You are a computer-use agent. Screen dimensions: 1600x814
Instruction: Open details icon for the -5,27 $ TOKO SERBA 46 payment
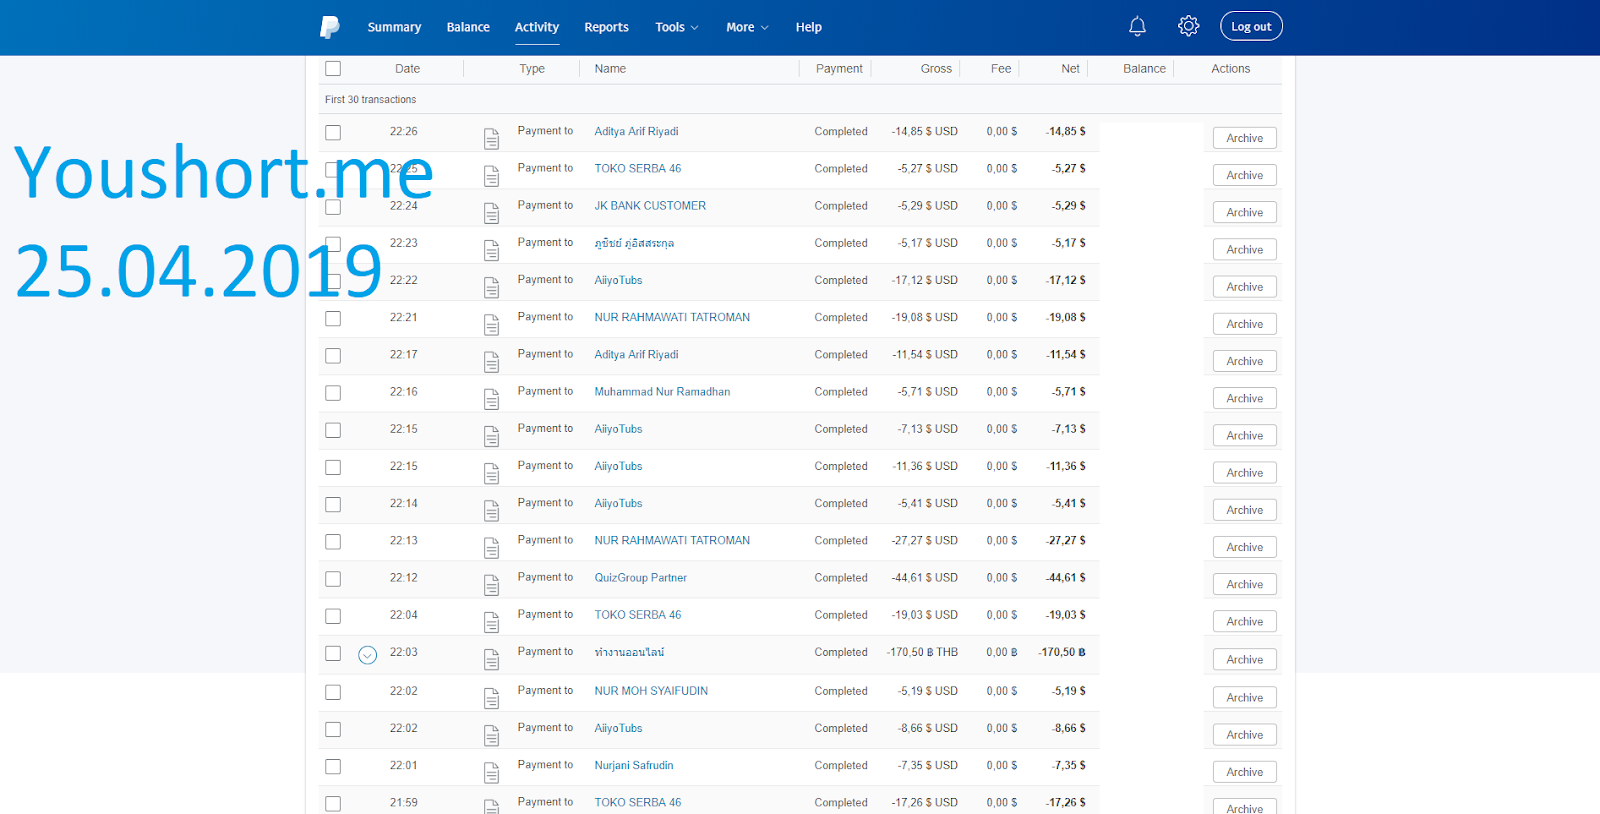[491, 175]
